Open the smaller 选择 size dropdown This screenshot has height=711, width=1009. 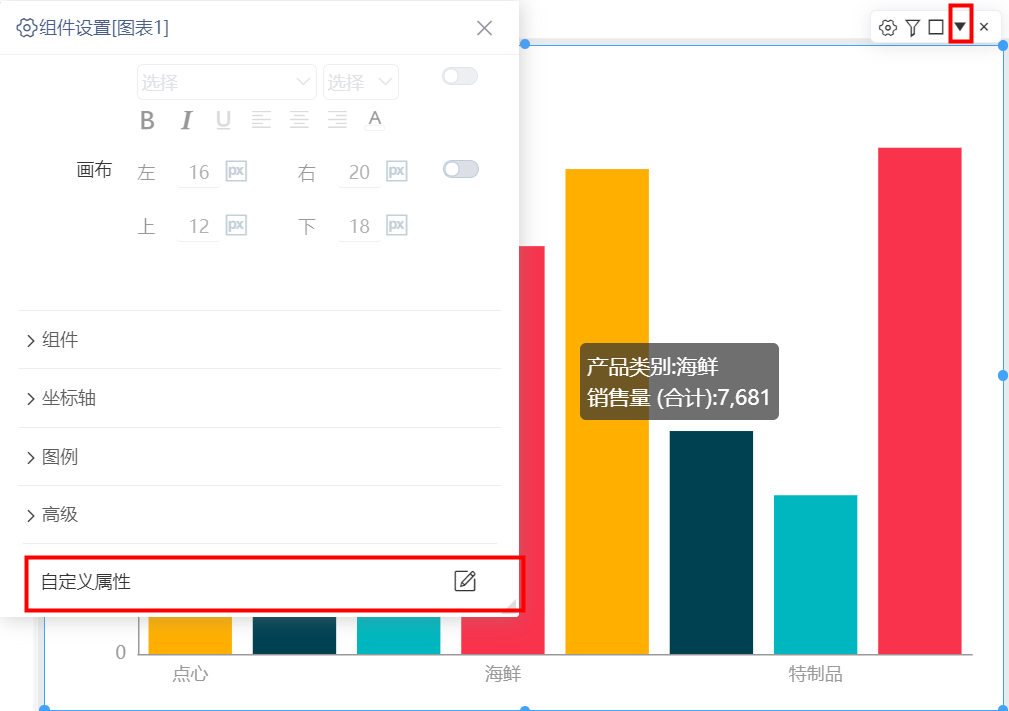(361, 82)
